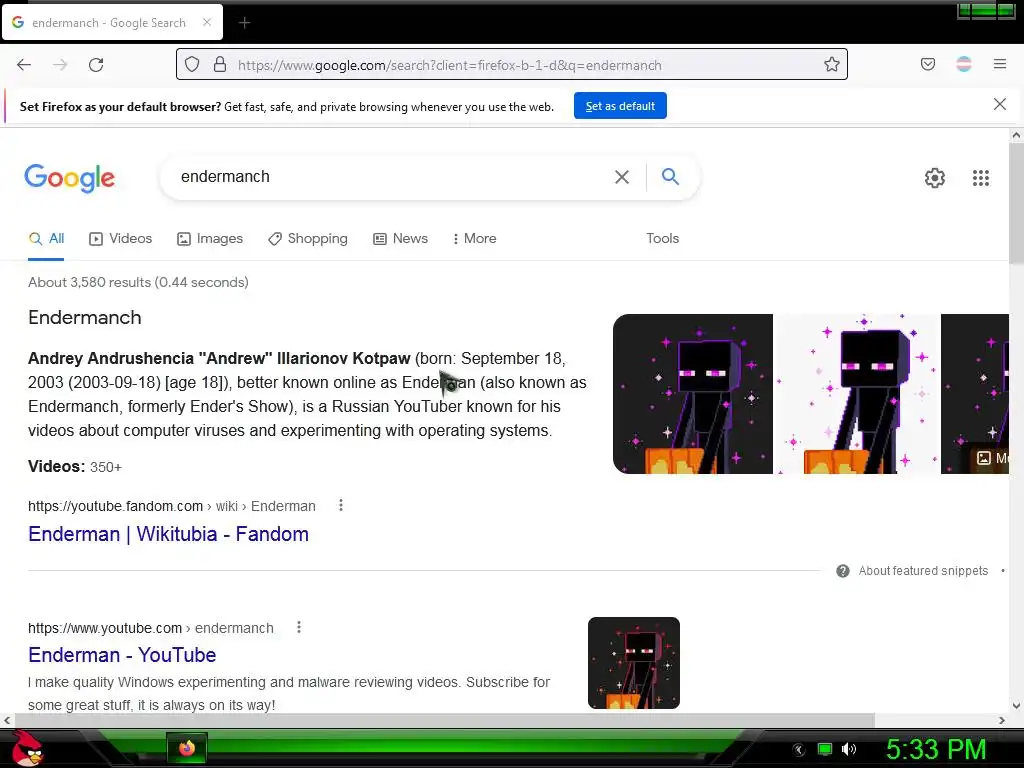Viewport: 1024px width, 768px height.
Task: Close the endermanch Google Search tab
Action: 206,22
